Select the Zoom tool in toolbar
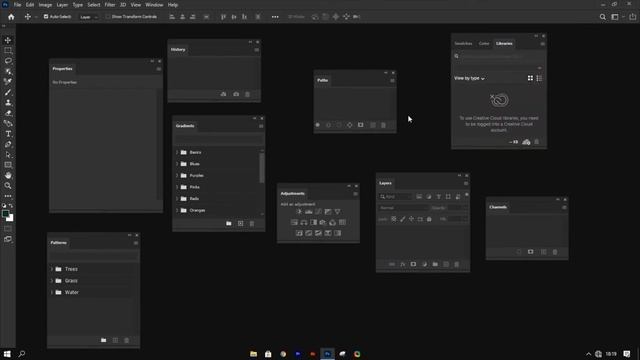This screenshot has height=360, width=640. tap(8, 186)
